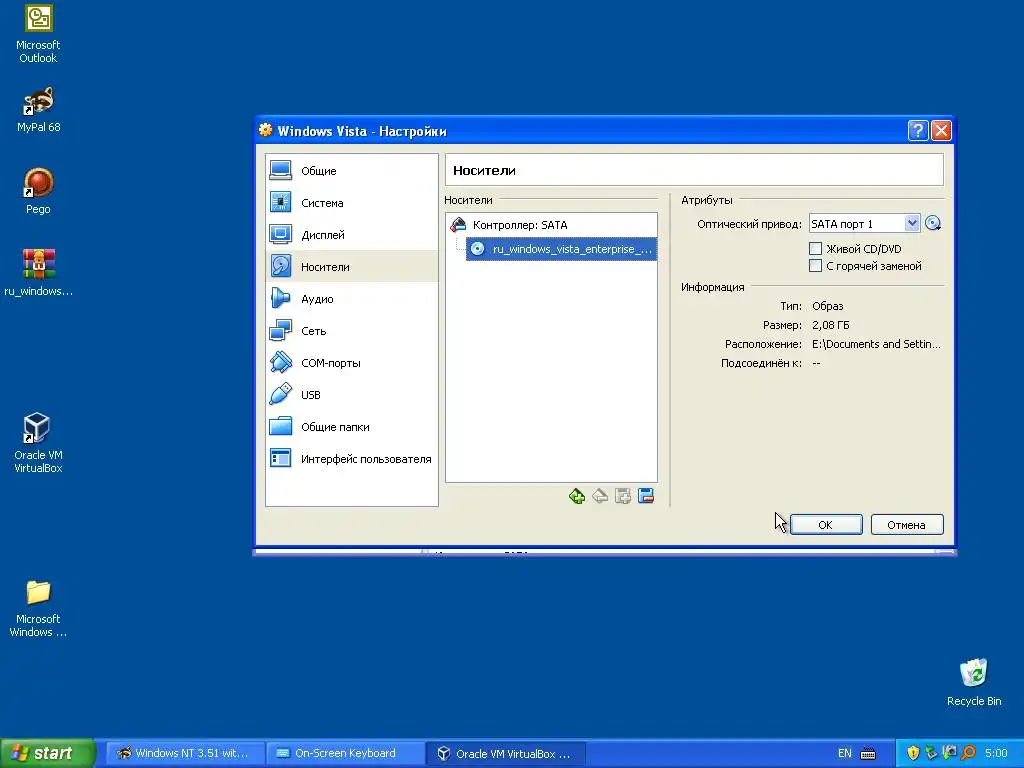Click the remove attachment icon
The image size is (1024, 768).
click(x=600, y=496)
